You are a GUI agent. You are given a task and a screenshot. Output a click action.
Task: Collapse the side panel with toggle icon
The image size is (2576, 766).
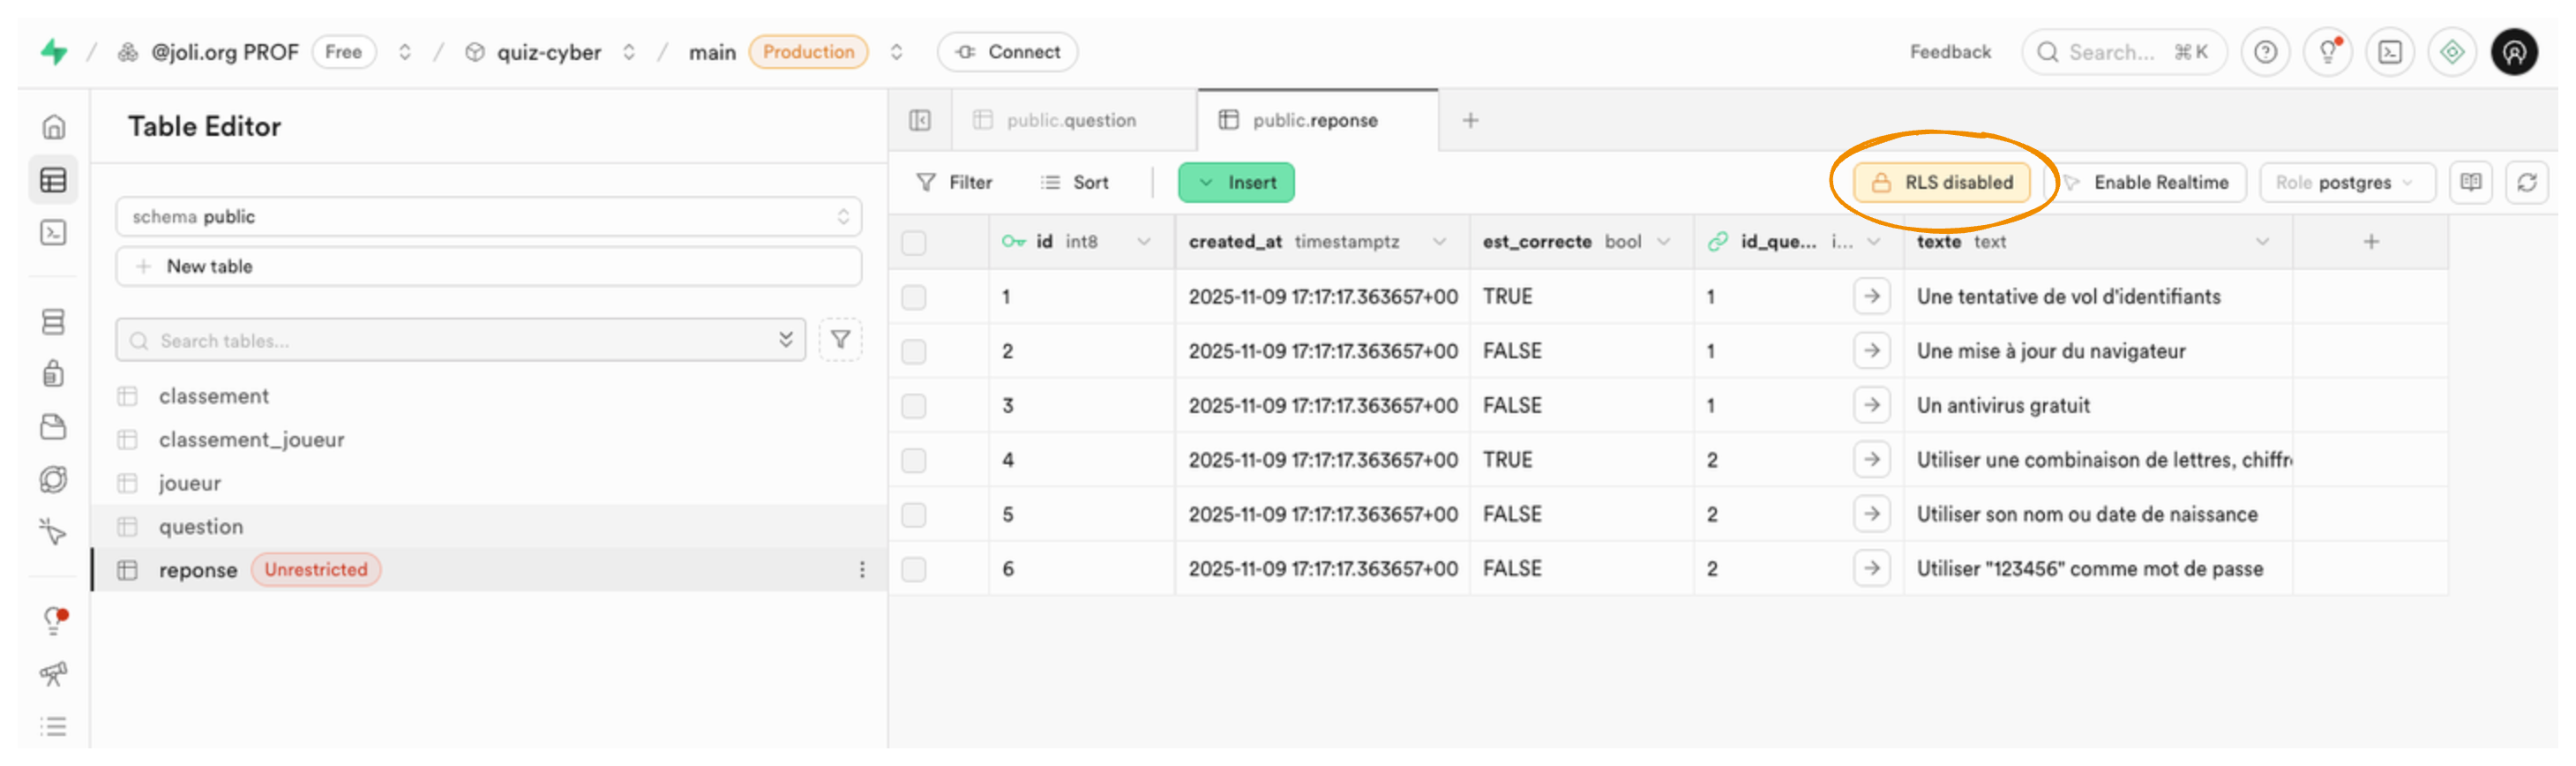(919, 120)
